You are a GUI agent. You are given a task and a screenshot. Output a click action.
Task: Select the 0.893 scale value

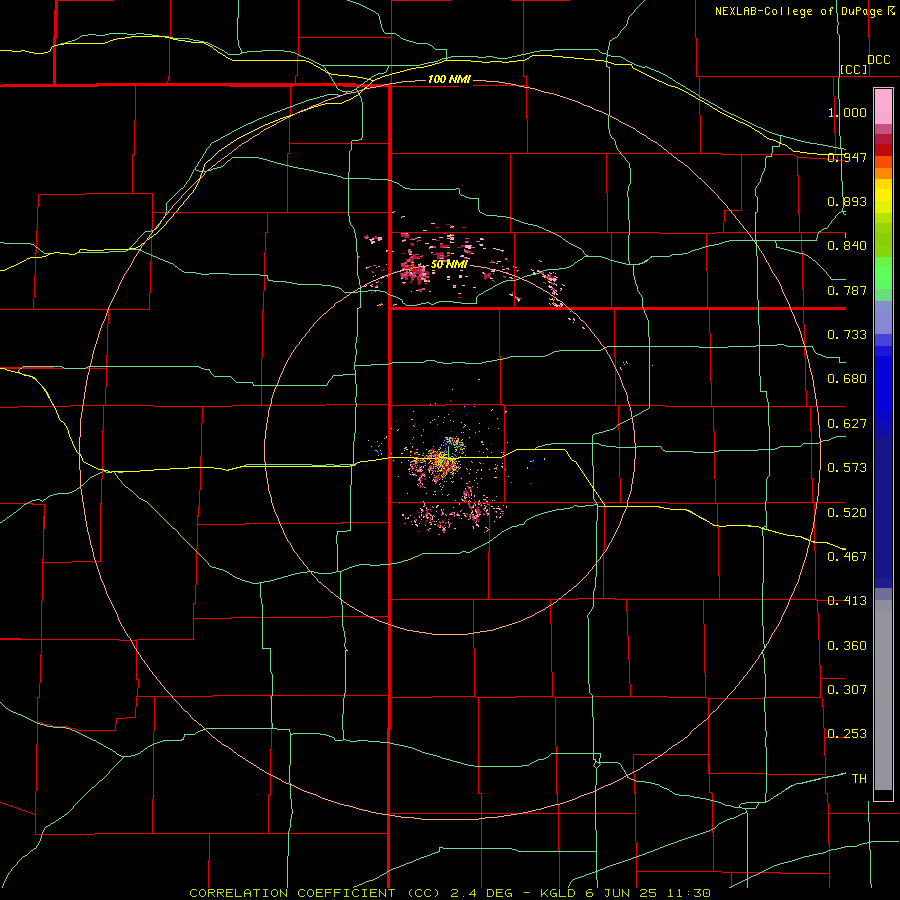pyautogui.click(x=847, y=201)
